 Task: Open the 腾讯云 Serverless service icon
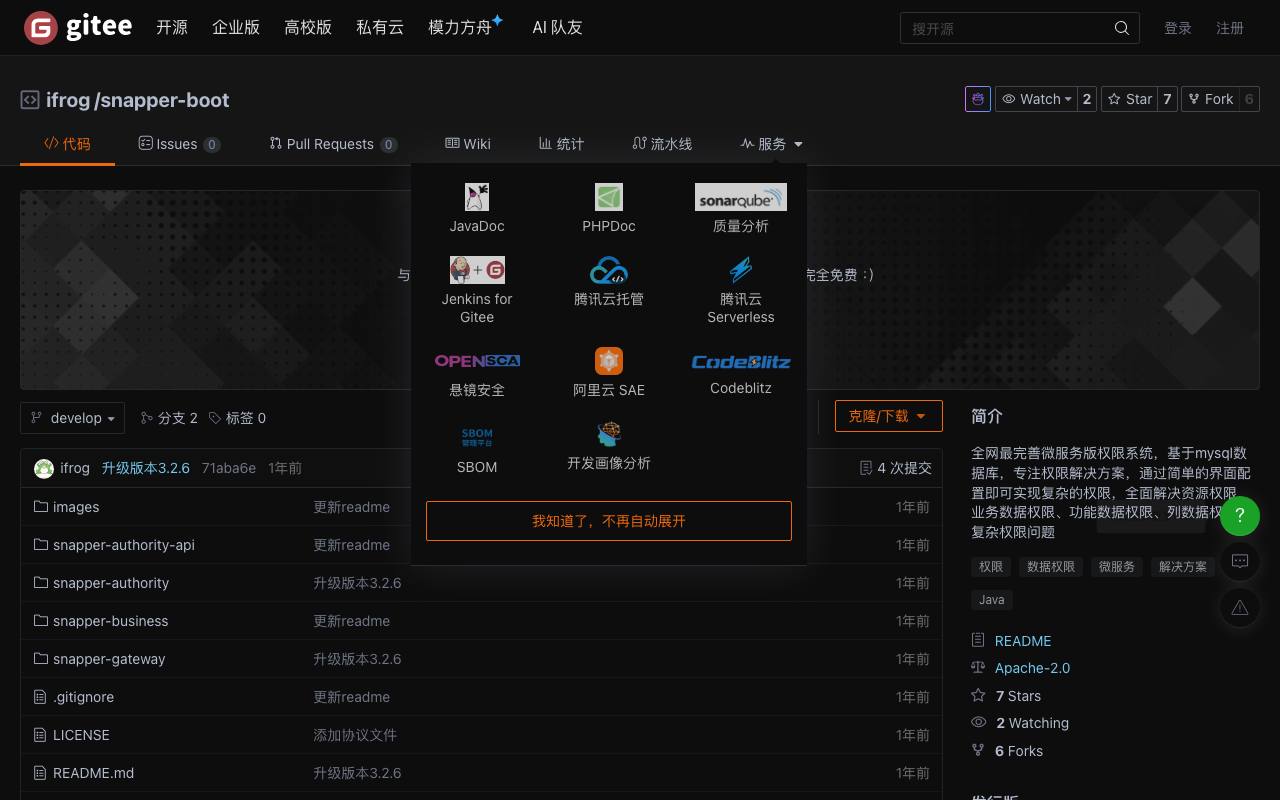[x=741, y=270]
